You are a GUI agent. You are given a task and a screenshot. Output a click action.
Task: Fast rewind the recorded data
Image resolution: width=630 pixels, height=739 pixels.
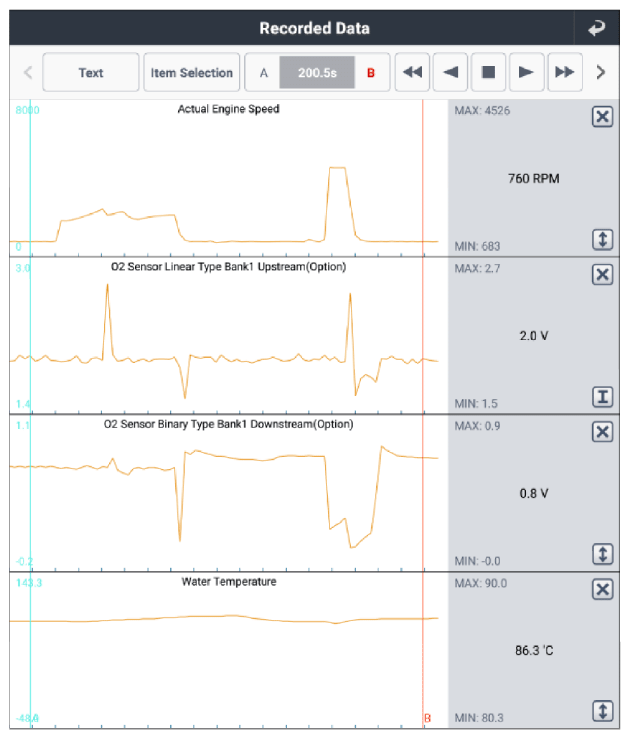click(412, 72)
